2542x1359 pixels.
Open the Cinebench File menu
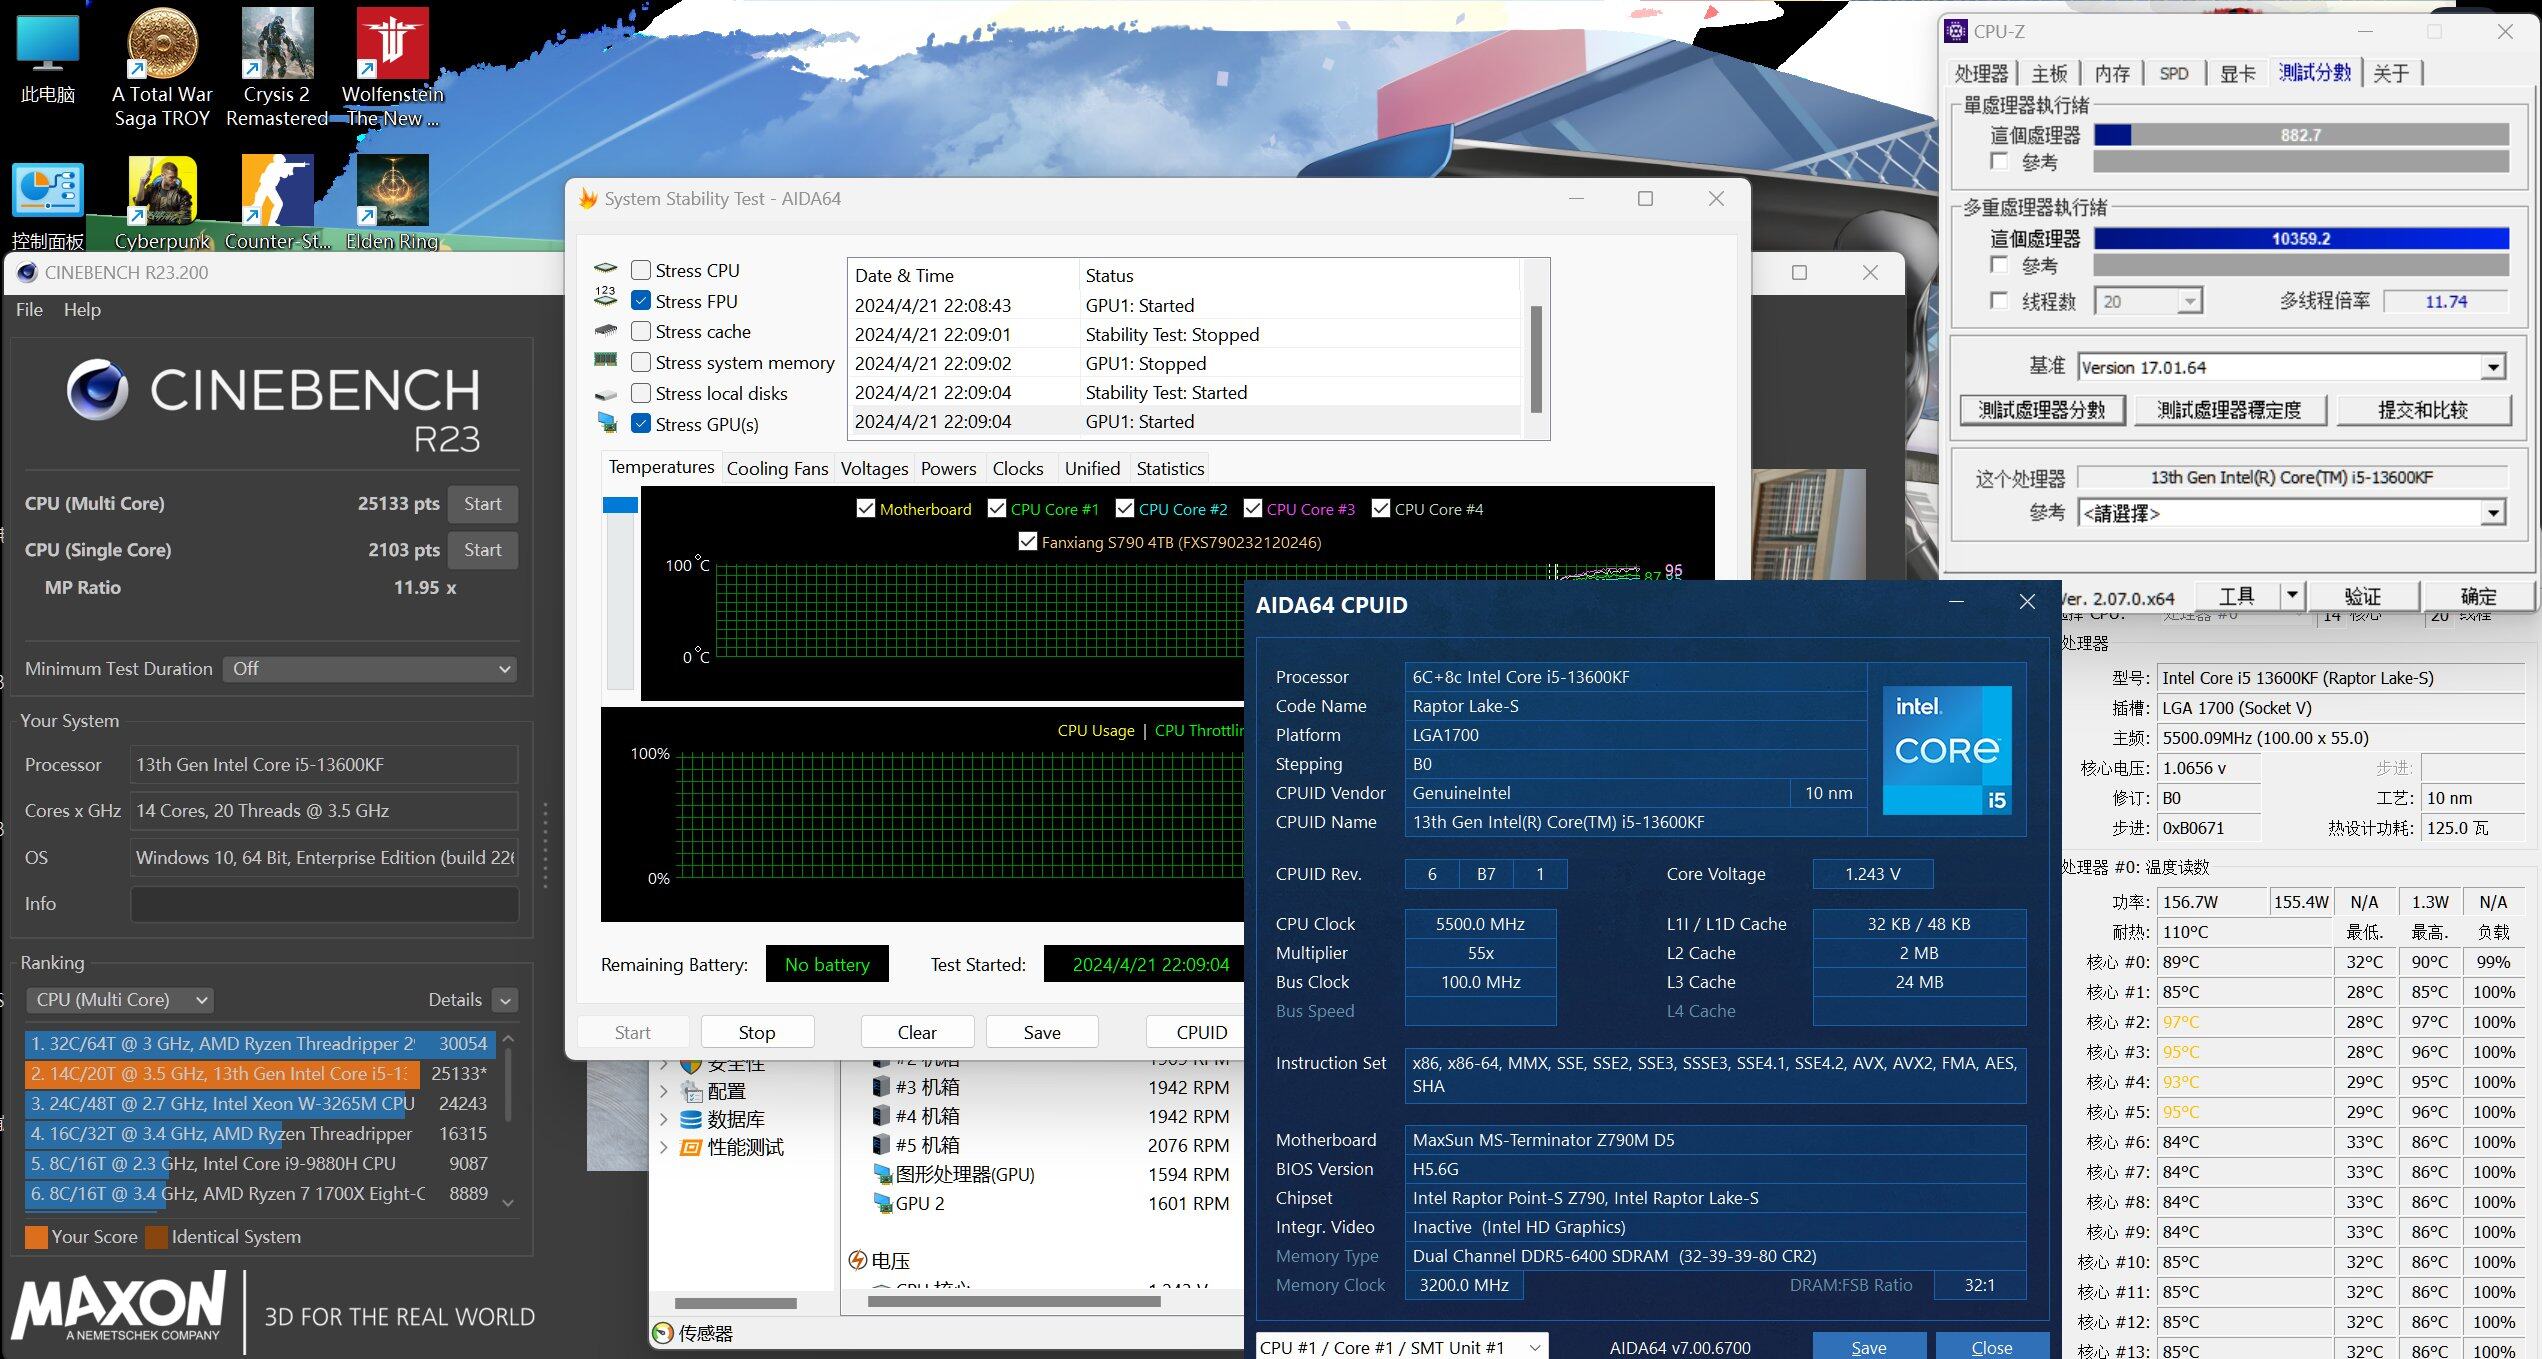(29, 310)
